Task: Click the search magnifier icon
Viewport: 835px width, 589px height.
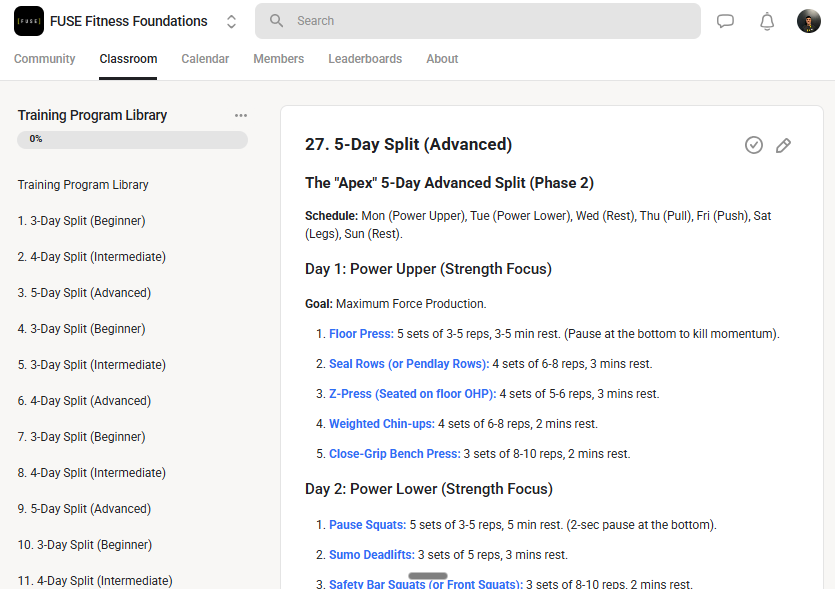Action: 276,21
